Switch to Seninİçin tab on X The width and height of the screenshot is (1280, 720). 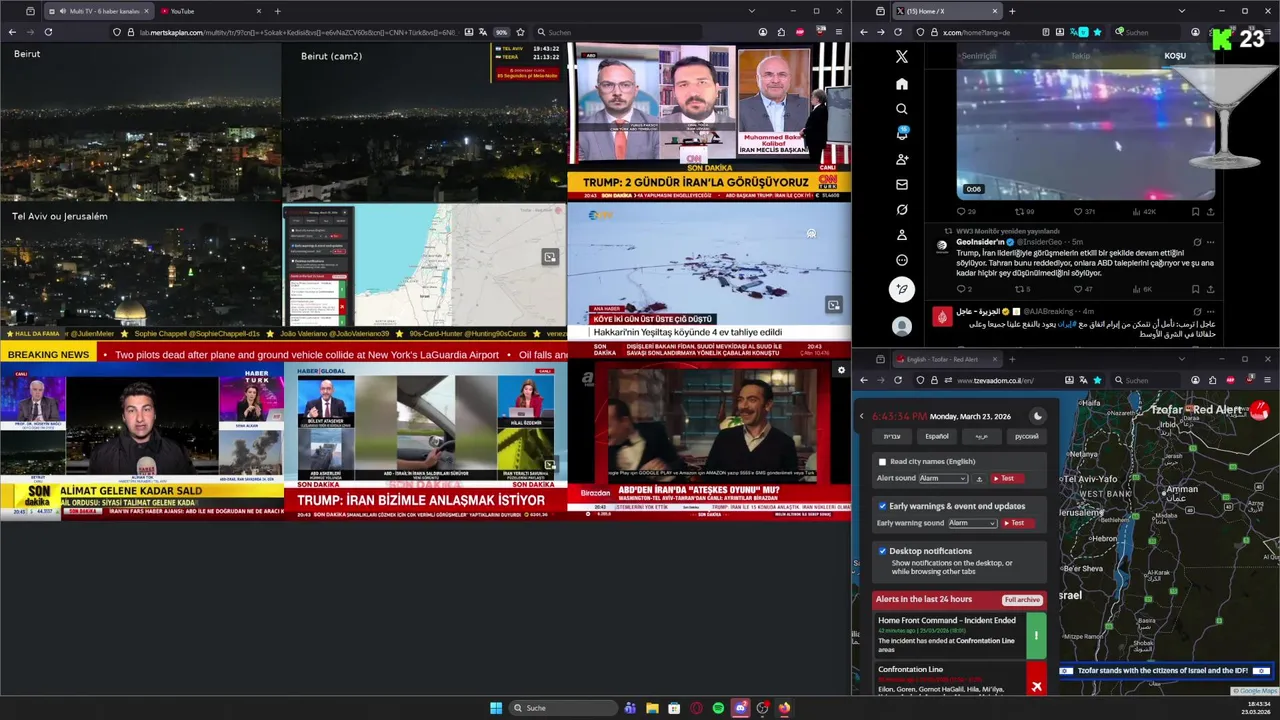point(979,56)
